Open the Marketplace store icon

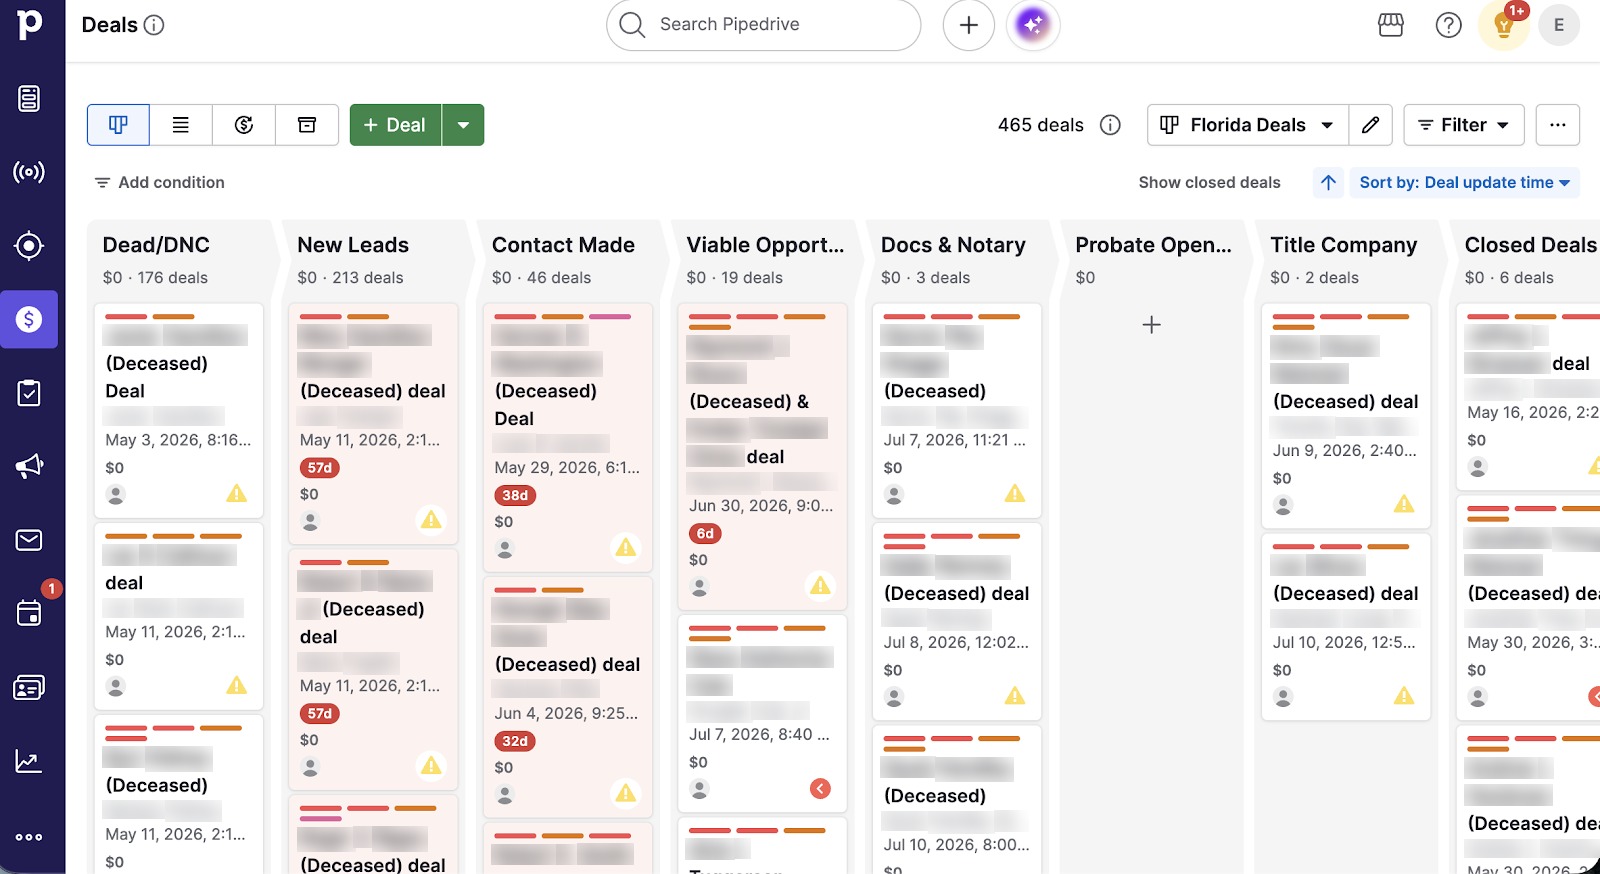pyautogui.click(x=1391, y=25)
